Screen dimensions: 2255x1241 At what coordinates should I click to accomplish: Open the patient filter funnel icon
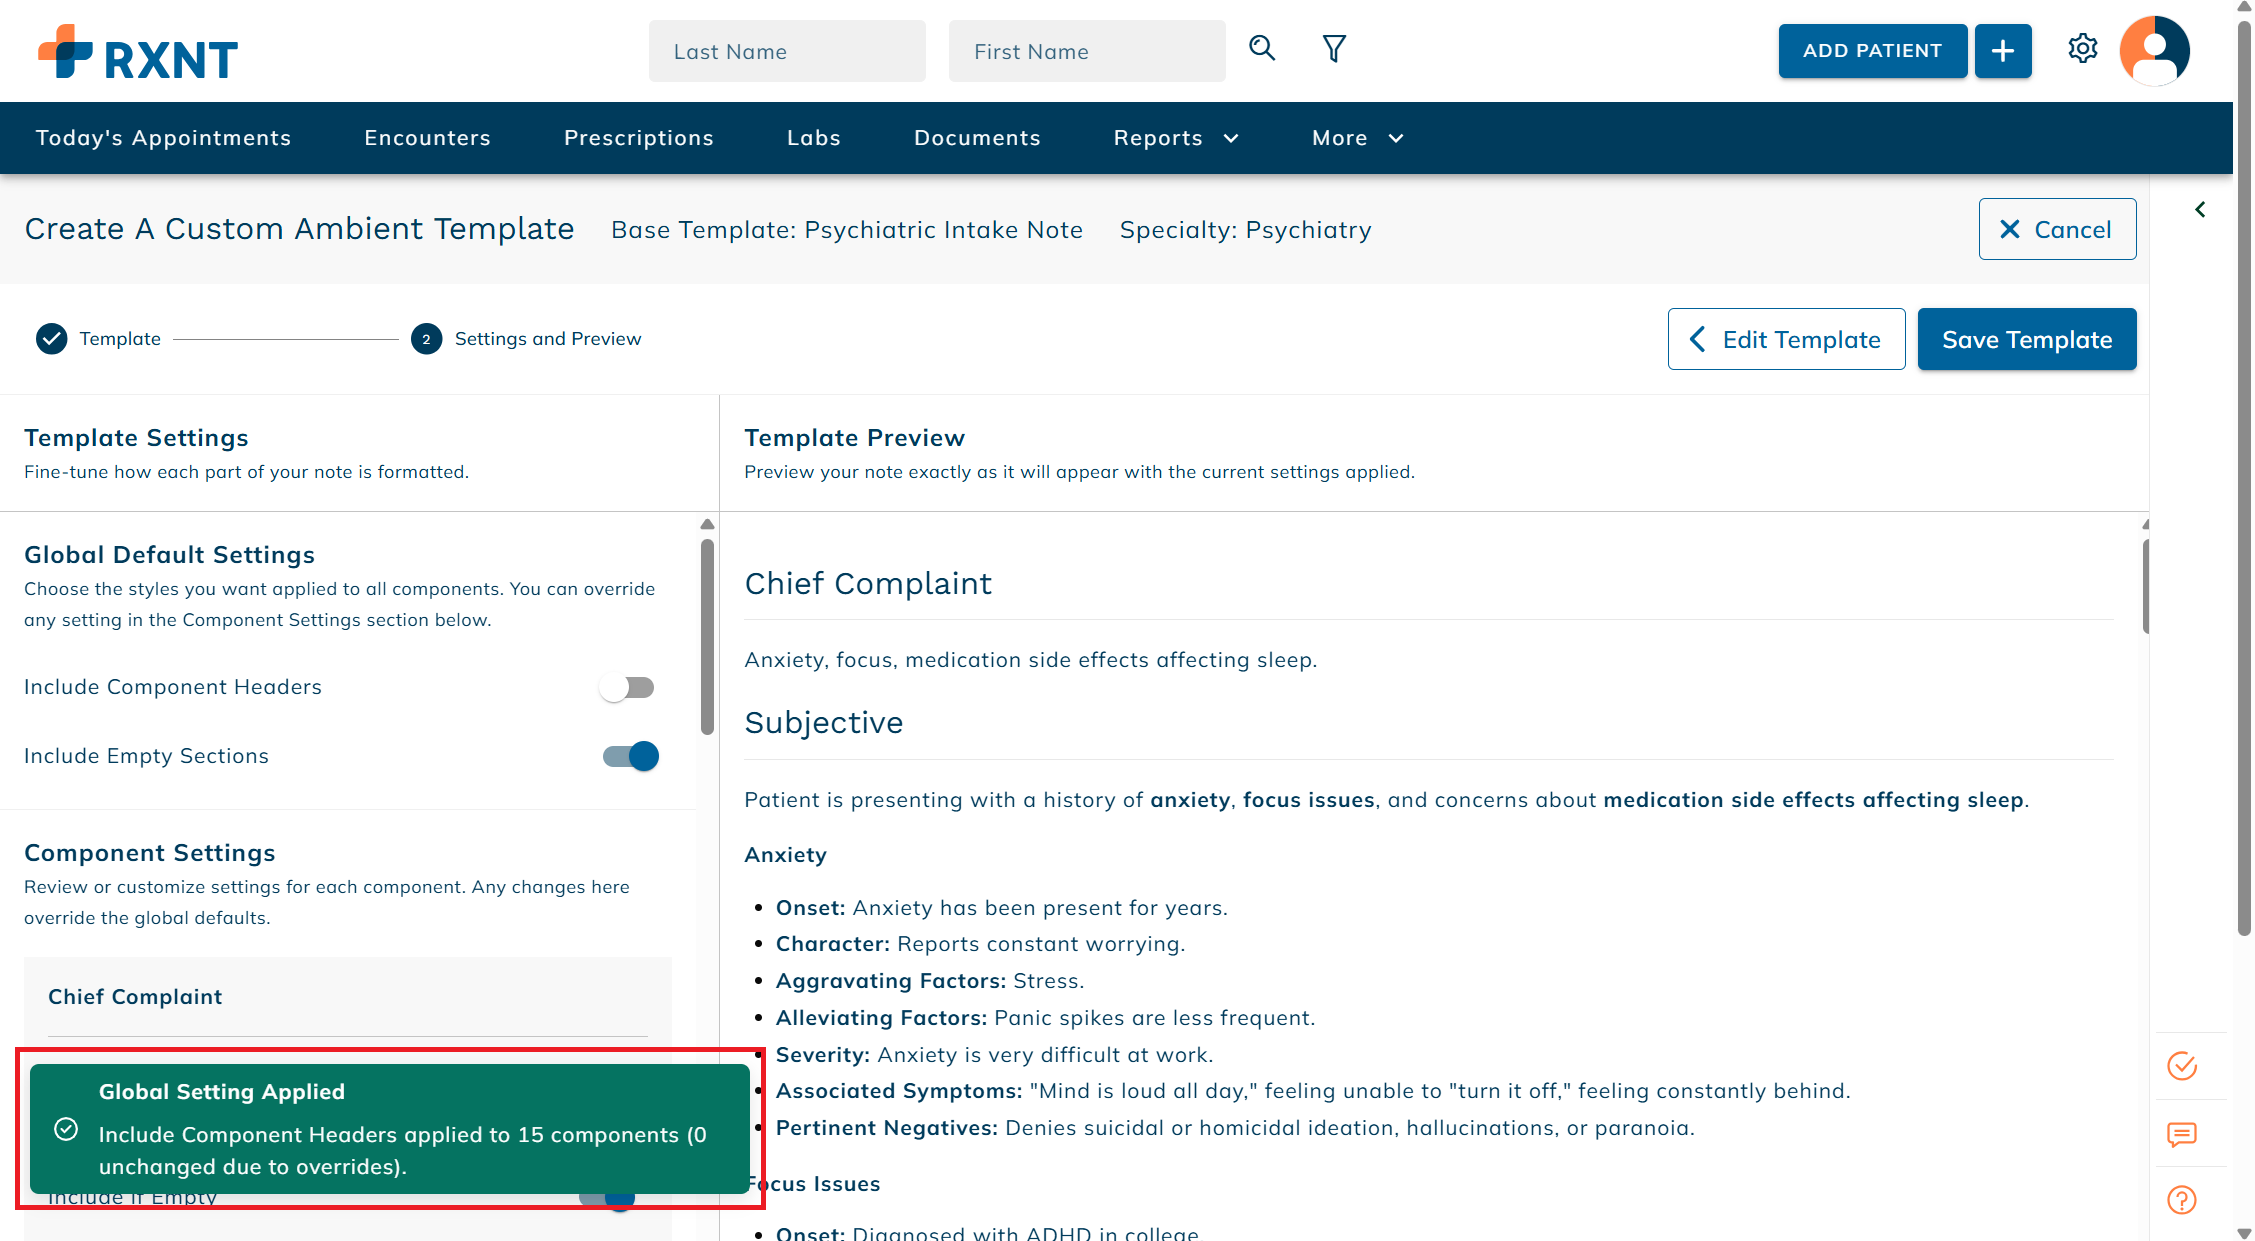coord(1334,49)
